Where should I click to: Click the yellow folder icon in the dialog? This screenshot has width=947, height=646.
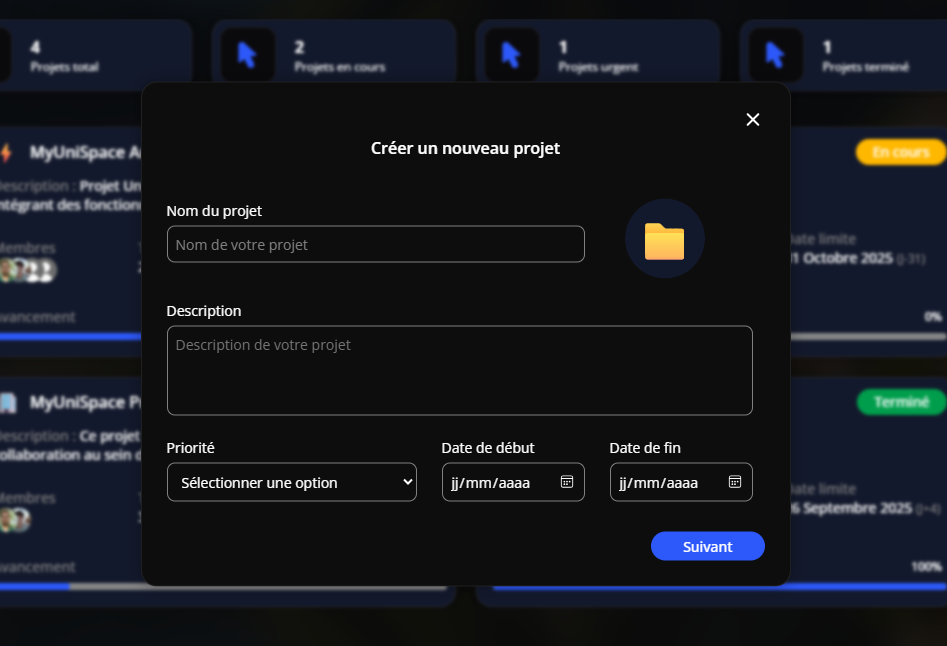point(664,240)
